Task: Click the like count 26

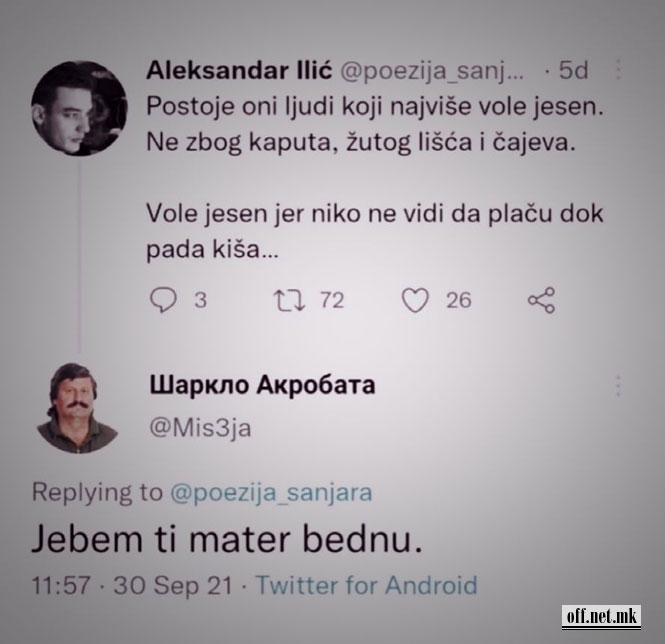Action: (x=458, y=300)
